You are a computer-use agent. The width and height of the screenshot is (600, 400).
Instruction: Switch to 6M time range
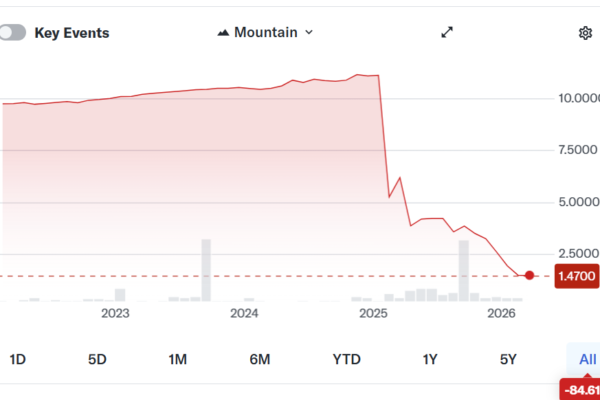260,360
